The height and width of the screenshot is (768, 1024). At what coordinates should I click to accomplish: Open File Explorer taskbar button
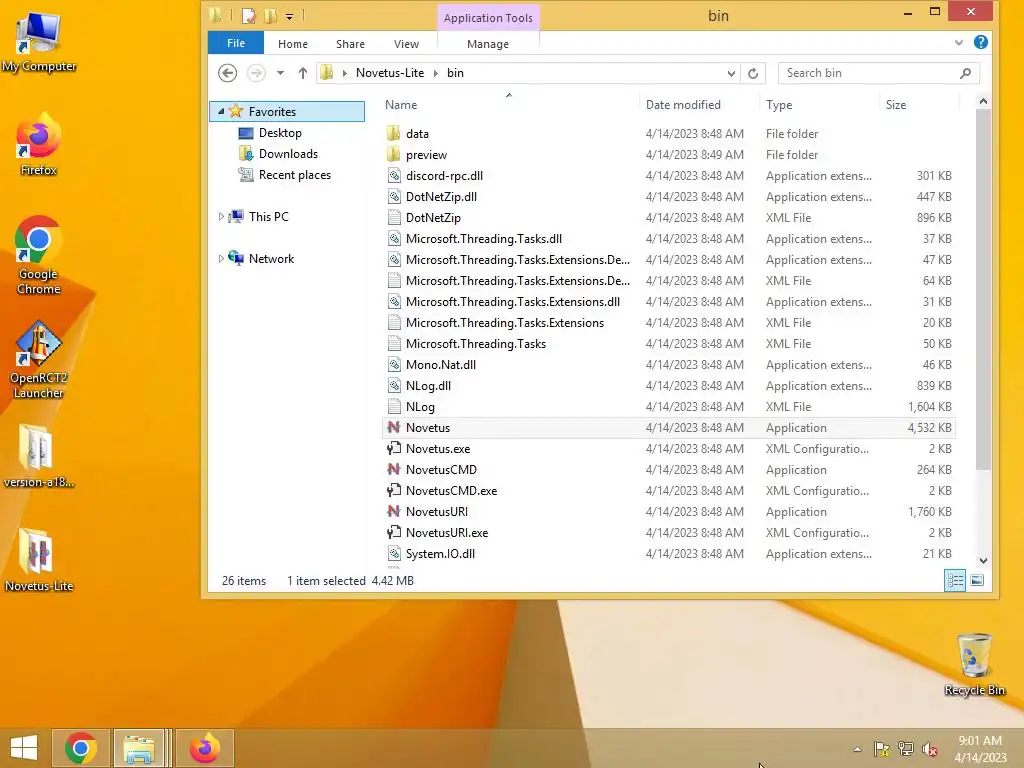click(139, 748)
